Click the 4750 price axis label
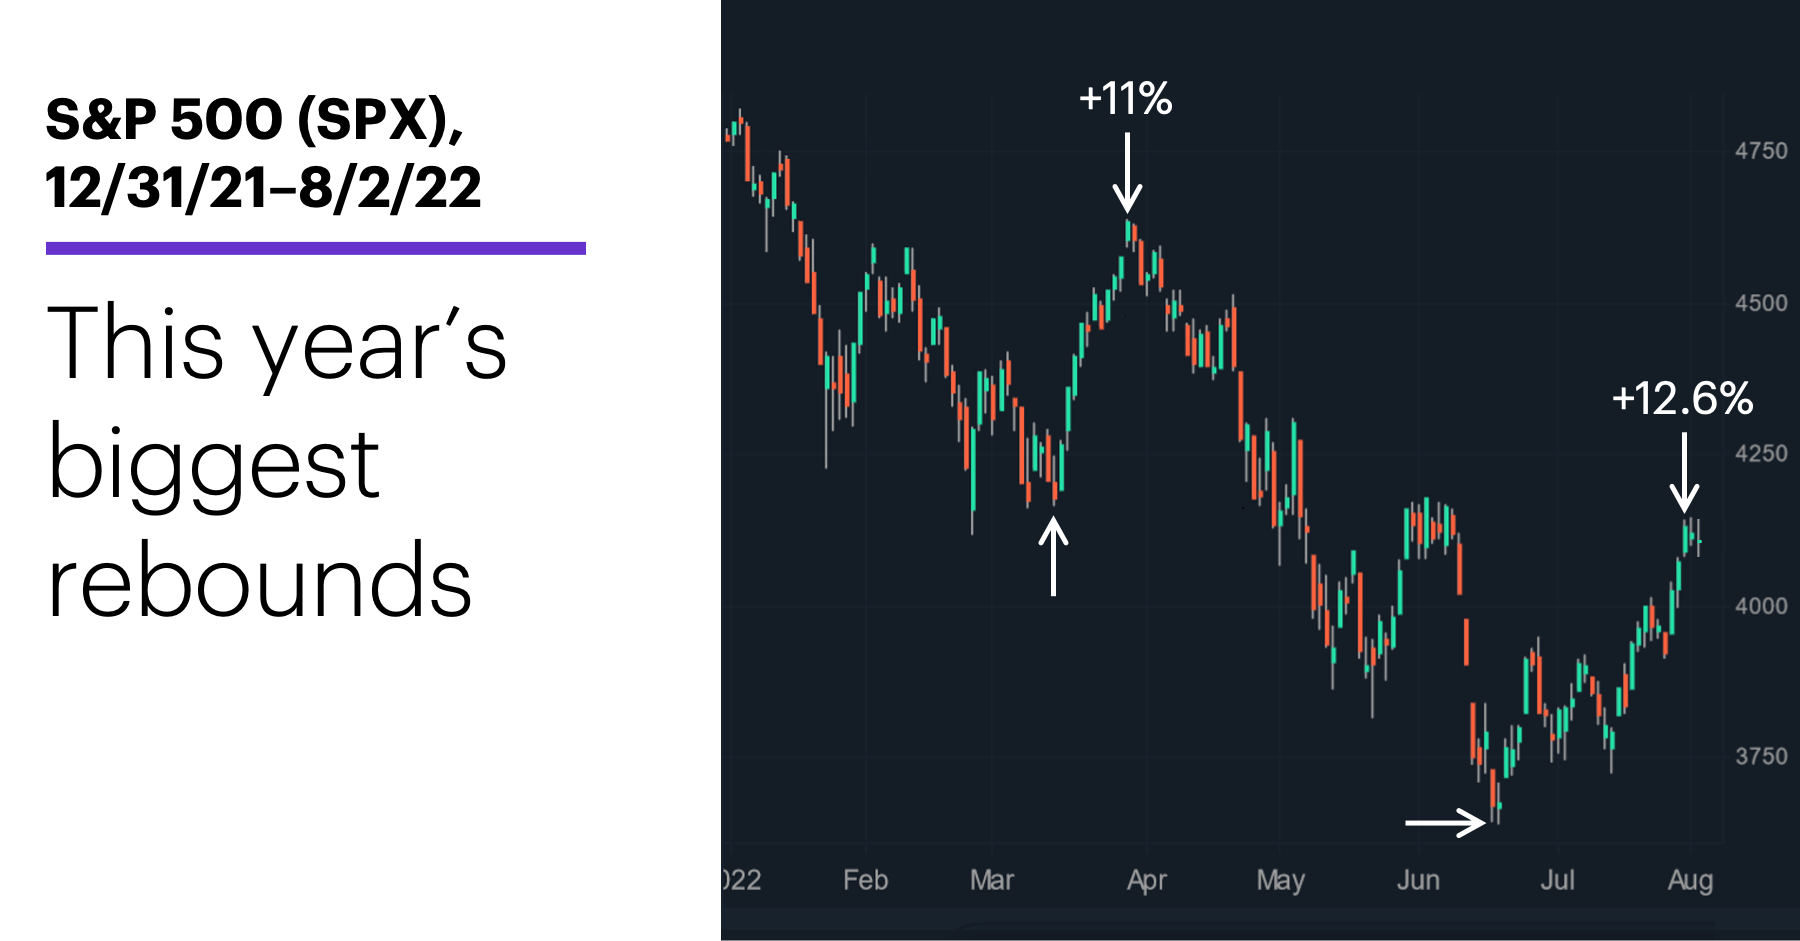 tap(1761, 151)
